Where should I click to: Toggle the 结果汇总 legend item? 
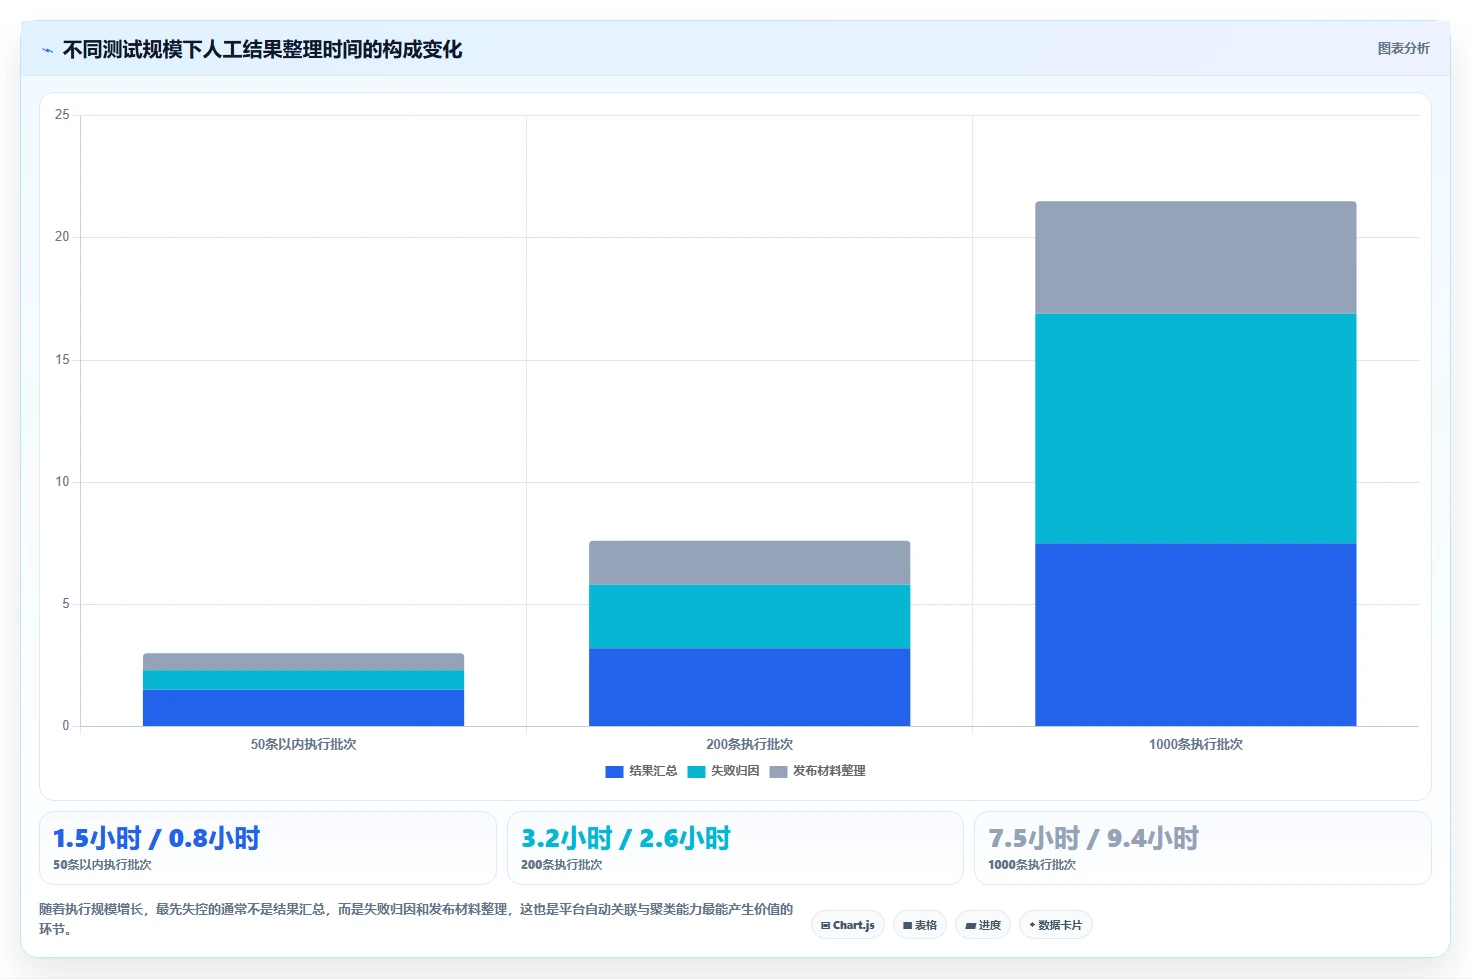[x=641, y=771]
